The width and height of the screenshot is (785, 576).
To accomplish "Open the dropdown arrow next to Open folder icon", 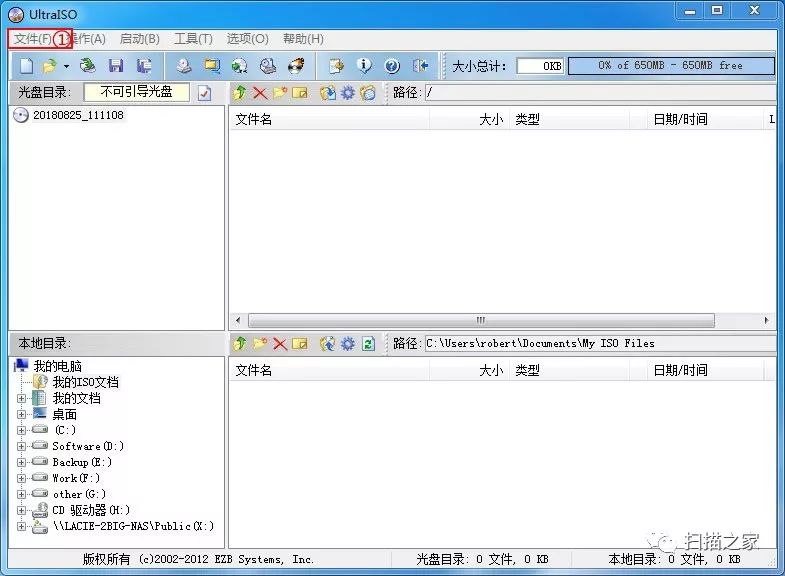I will coord(66,66).
